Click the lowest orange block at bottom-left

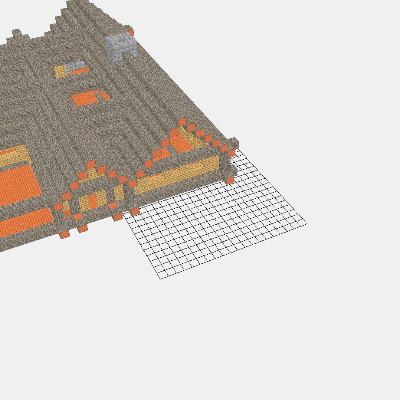[65, 235]
